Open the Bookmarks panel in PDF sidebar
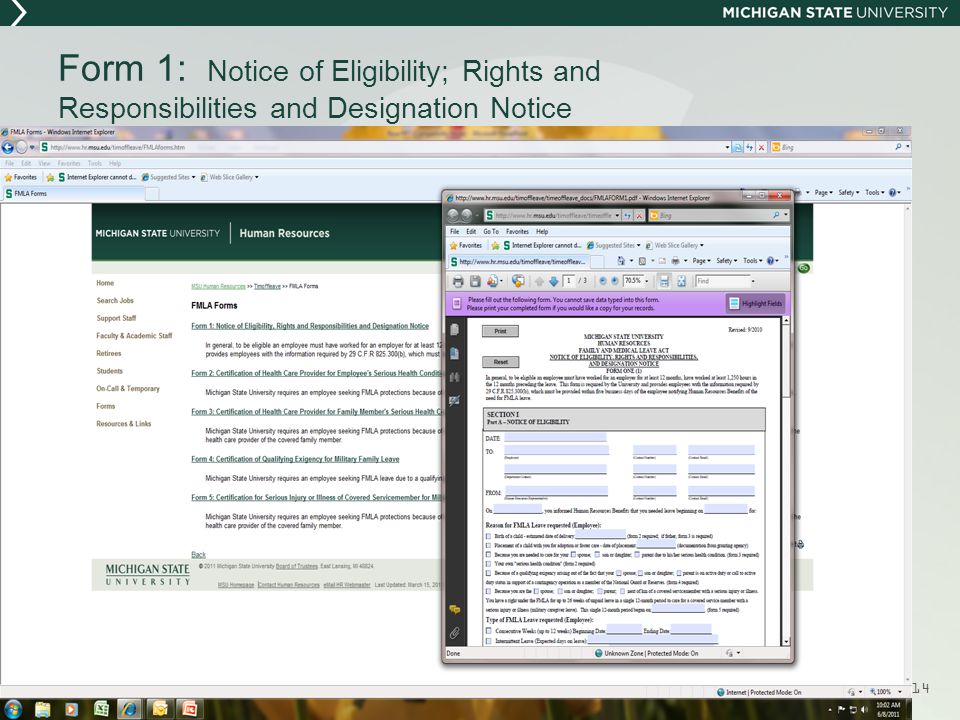This screenshot has width=960, height=720. (454, 353)
